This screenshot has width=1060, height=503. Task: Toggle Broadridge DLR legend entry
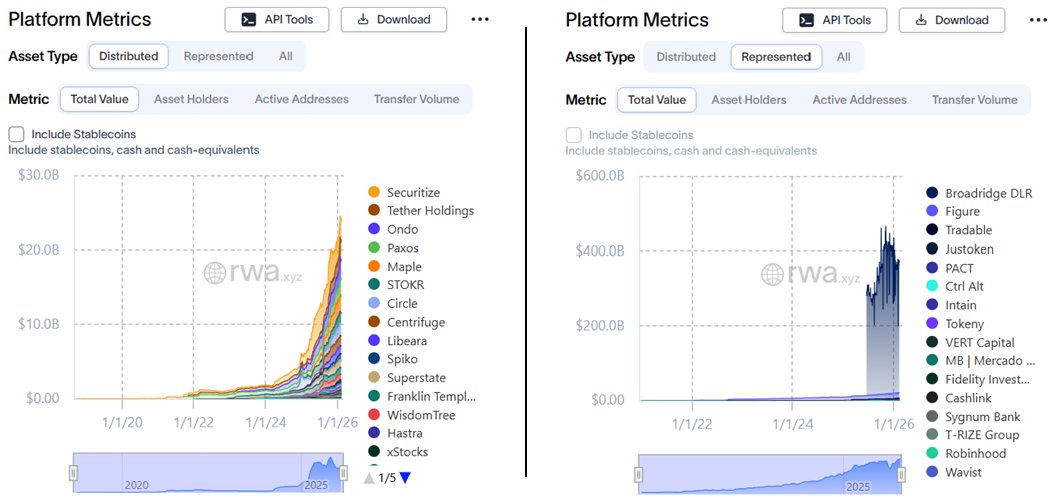click(x=980, y=193)
